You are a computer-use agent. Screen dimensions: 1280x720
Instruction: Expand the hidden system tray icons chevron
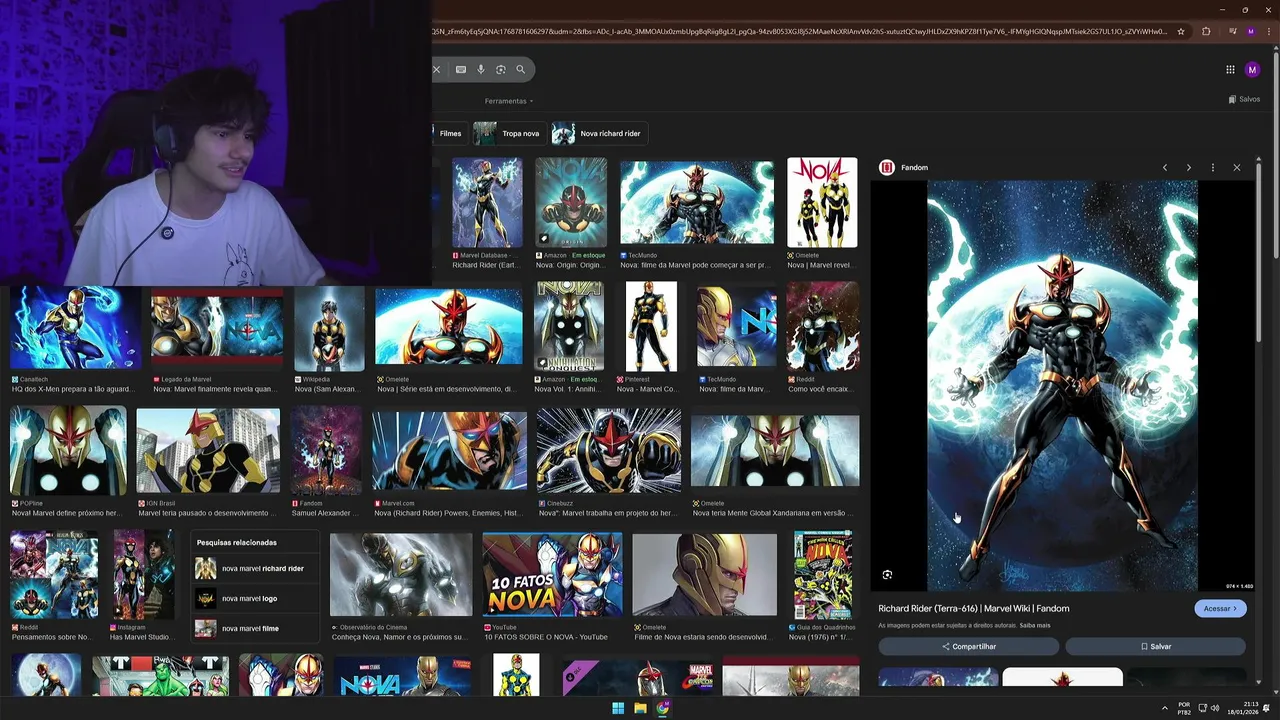pos(1164,708)
